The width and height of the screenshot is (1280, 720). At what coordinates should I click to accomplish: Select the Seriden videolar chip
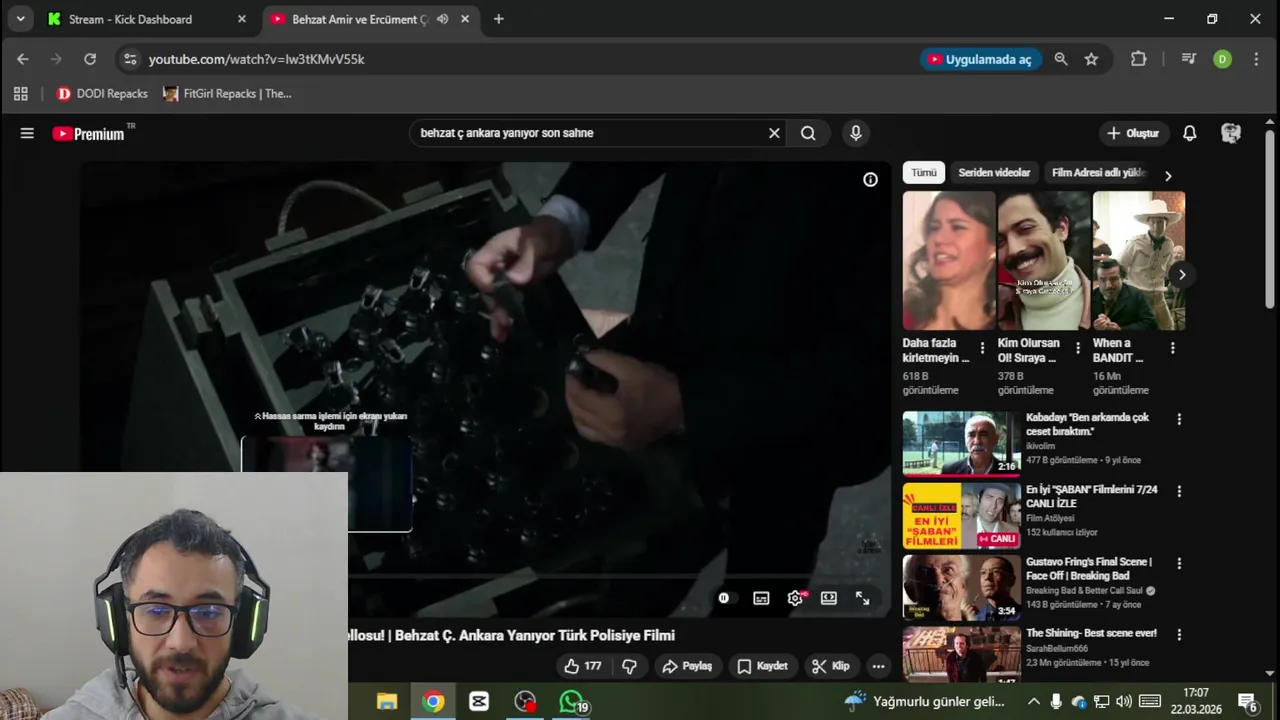pos(994,173)
